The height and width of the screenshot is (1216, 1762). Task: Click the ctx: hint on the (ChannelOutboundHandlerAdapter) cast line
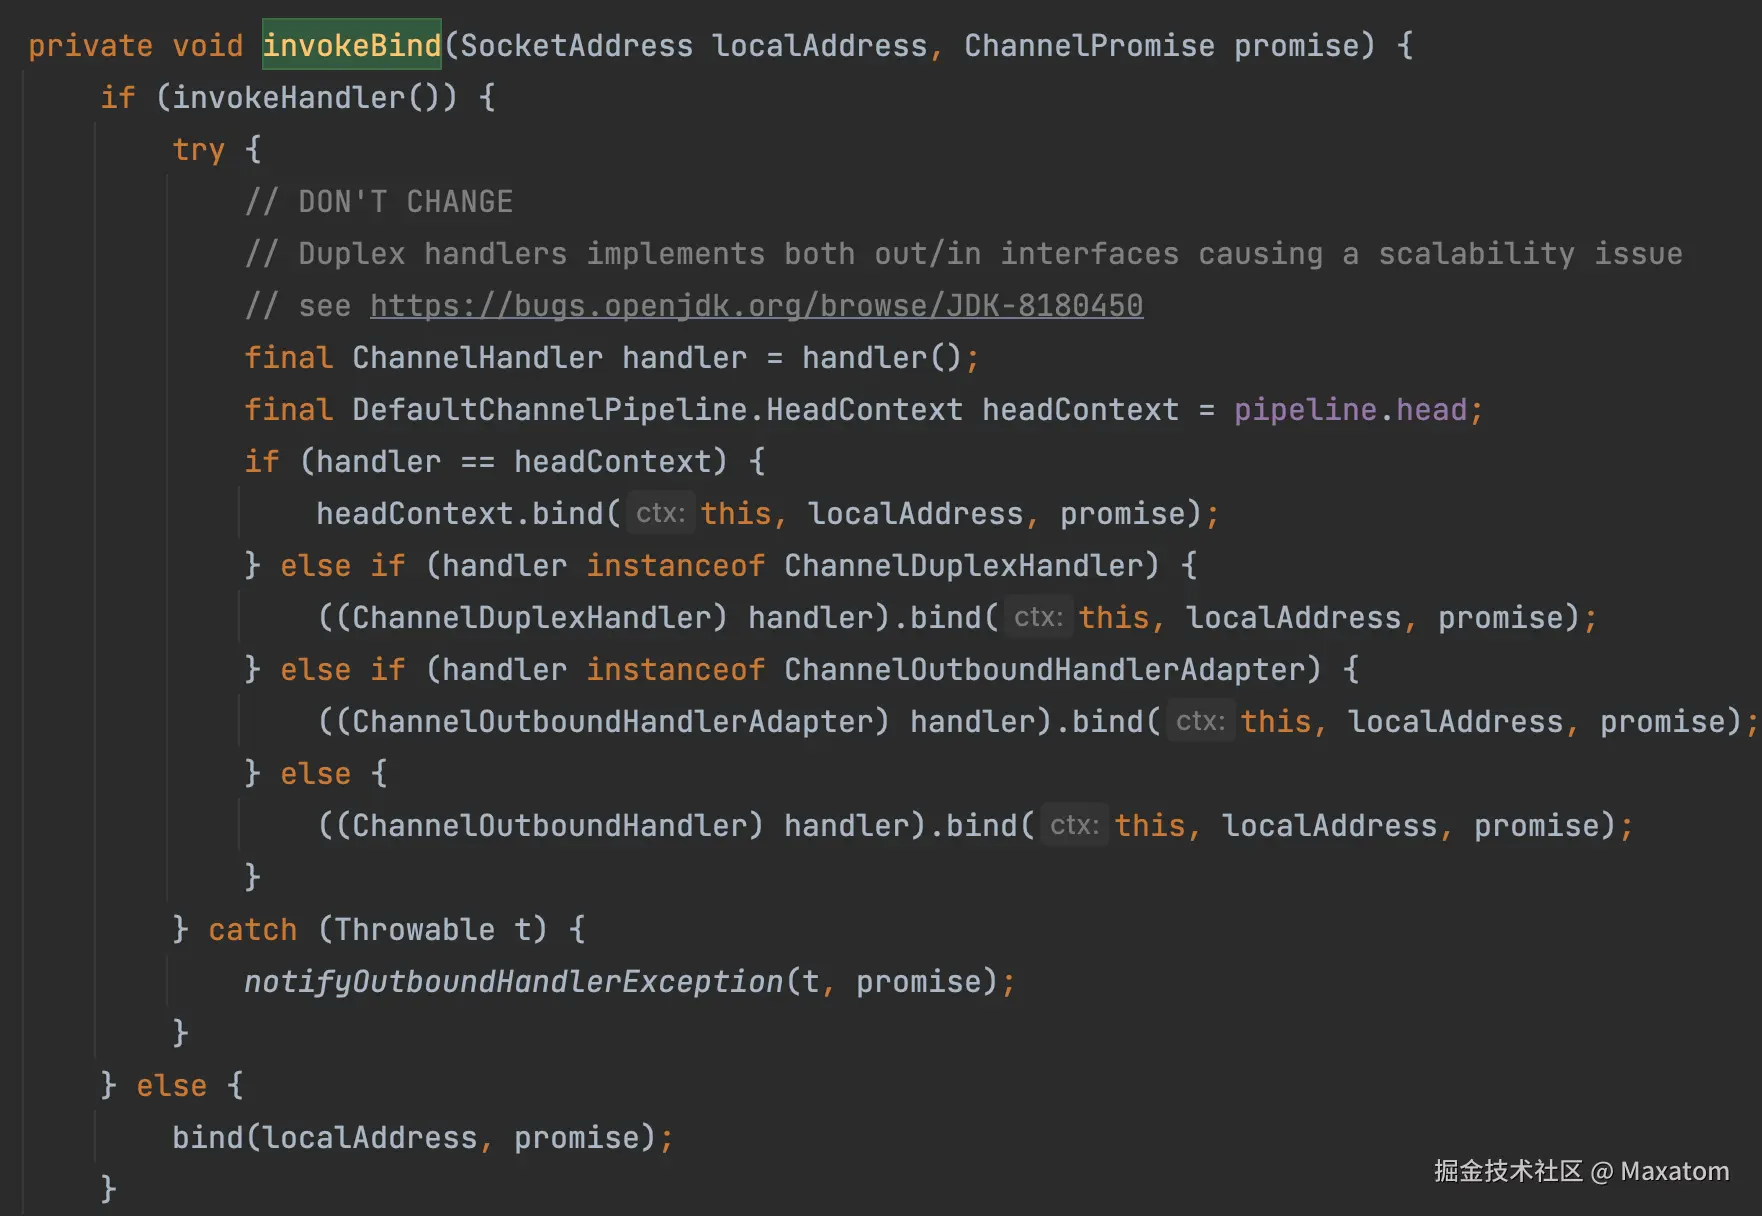[x=1200, y=722]
